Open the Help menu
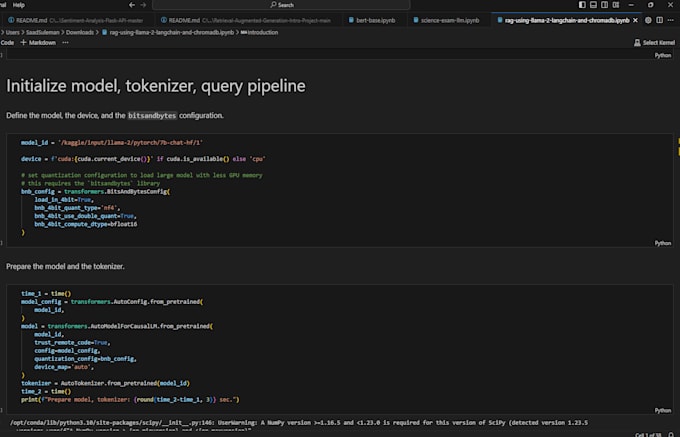Screen dimensions: 680x437 coord(19,5)
